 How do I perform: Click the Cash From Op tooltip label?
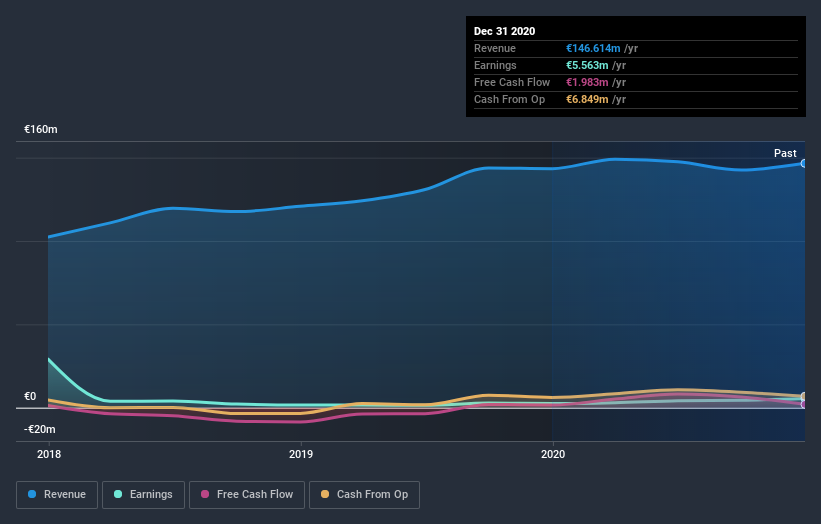(509, 99)
